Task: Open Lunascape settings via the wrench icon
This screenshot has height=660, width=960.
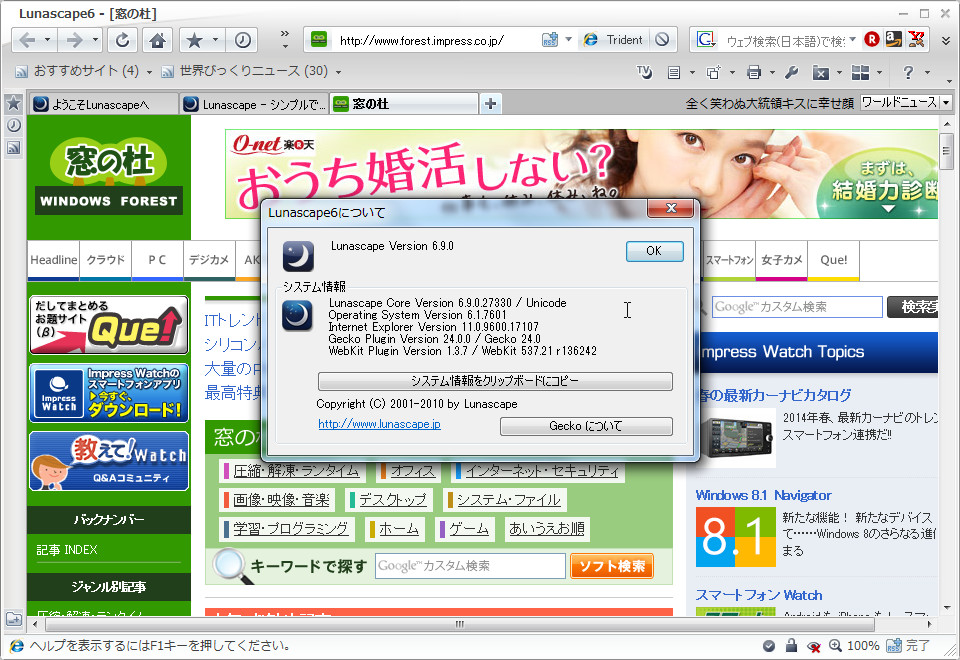Action: tap(793, 73)
